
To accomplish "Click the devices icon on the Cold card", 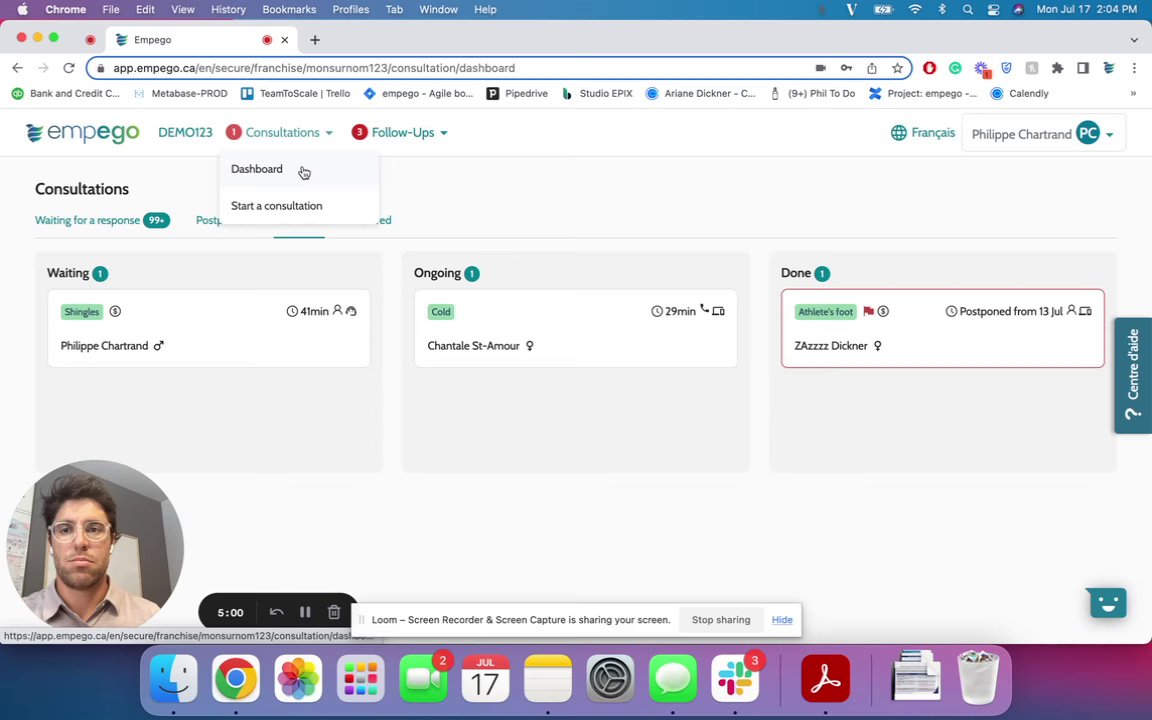I will pos(719,311).
